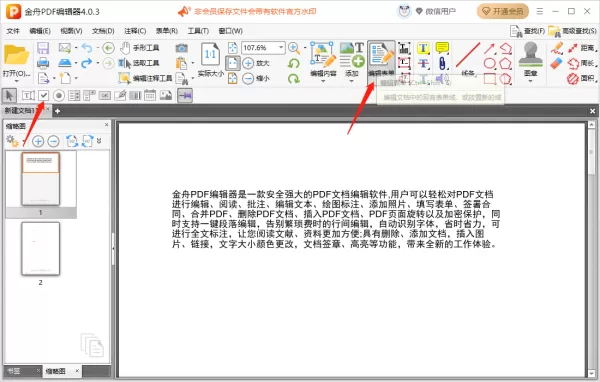The height and width of the screenshot is (382, 600).
Task: Select the list box form field tool
Action: click(x=74, y=95)
